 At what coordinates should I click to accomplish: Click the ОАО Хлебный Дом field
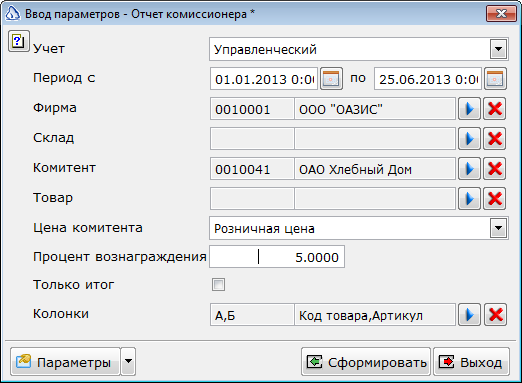click(x=375, y=169)
